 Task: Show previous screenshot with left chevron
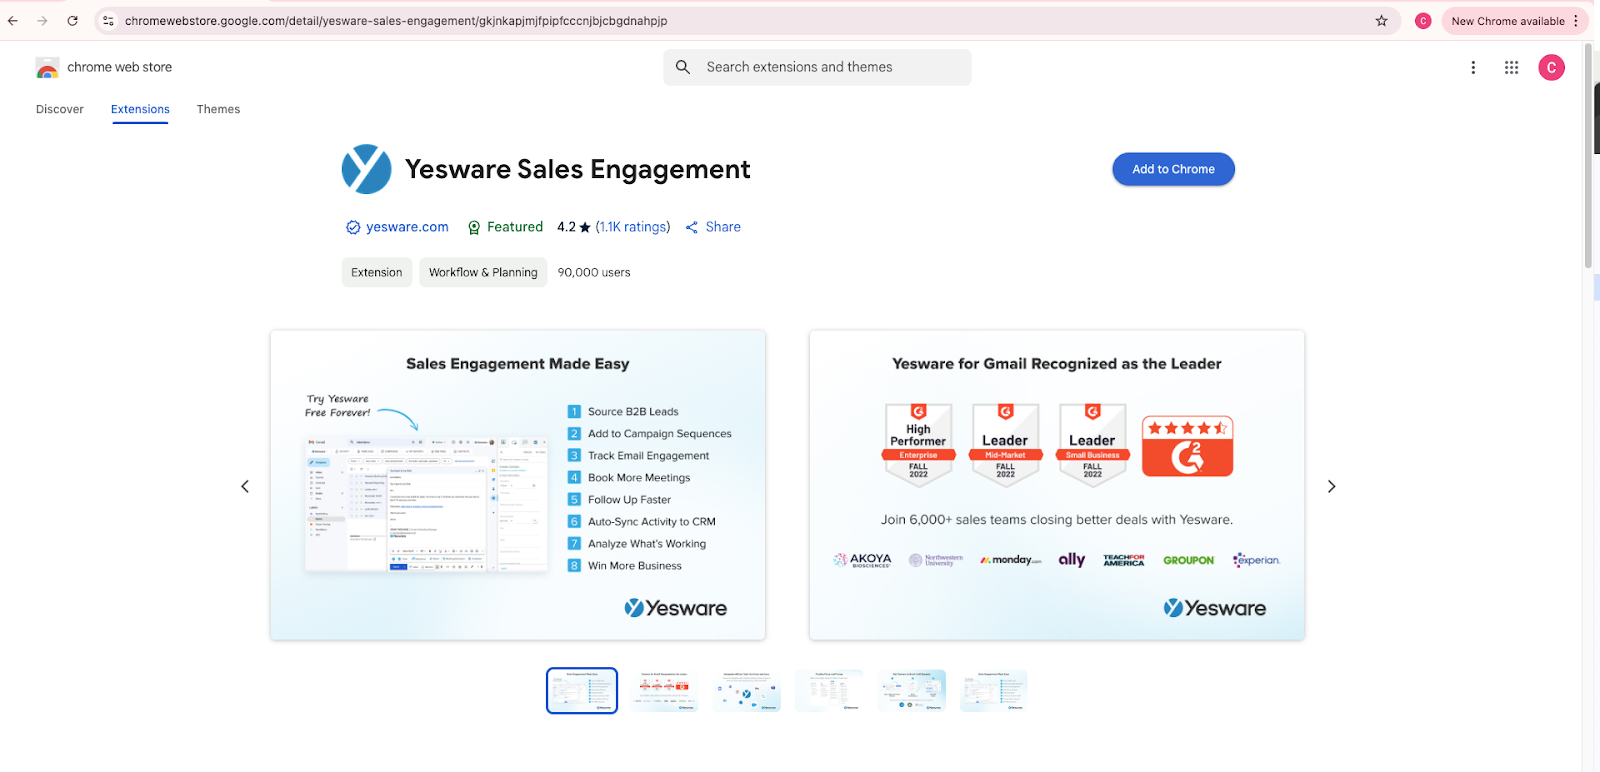245,486
